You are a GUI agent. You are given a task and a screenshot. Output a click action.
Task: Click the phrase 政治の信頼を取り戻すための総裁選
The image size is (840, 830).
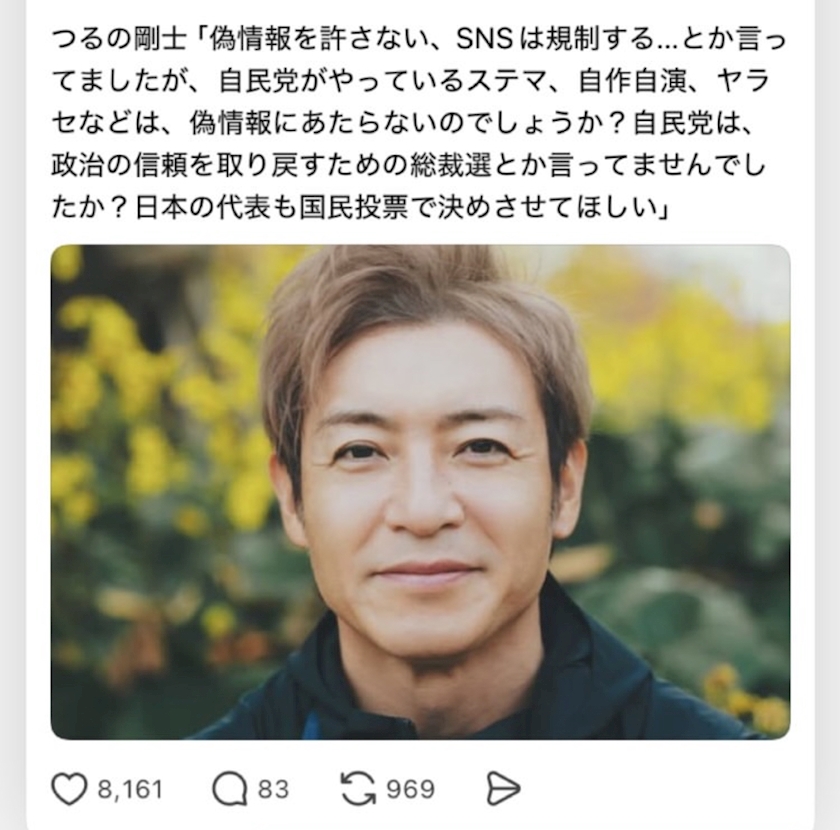tap(272, 166)
